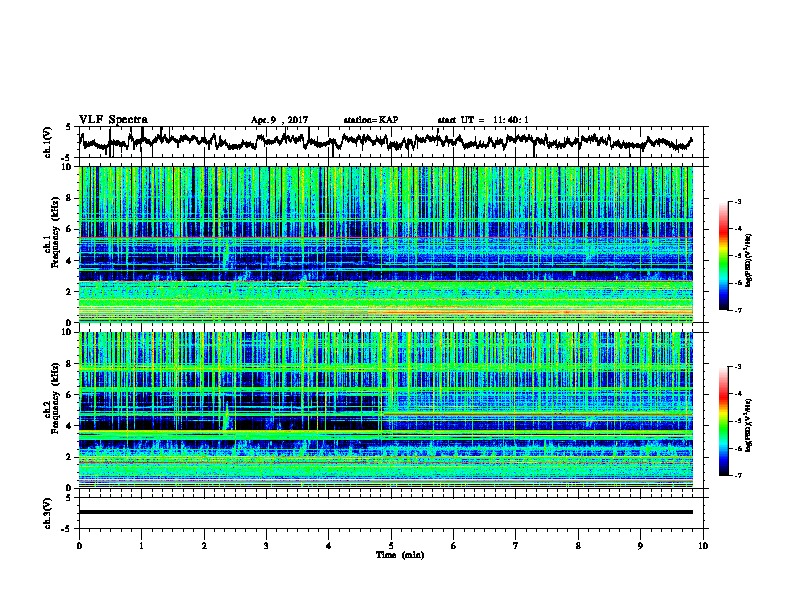The height and width of the screenshot is (612, 792).
Task: Click the "start UT = 11:40: 1" label
Action: 483,120
